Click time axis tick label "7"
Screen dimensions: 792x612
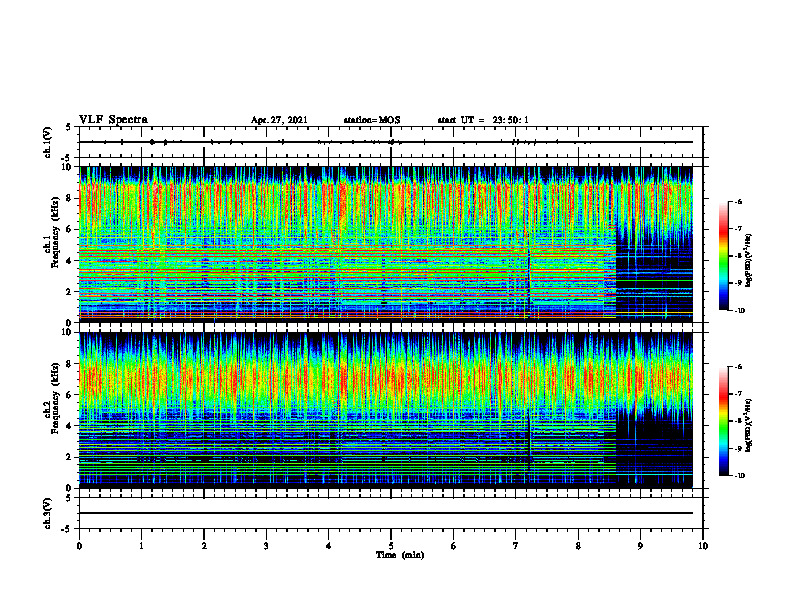click(x=516, y=546)
